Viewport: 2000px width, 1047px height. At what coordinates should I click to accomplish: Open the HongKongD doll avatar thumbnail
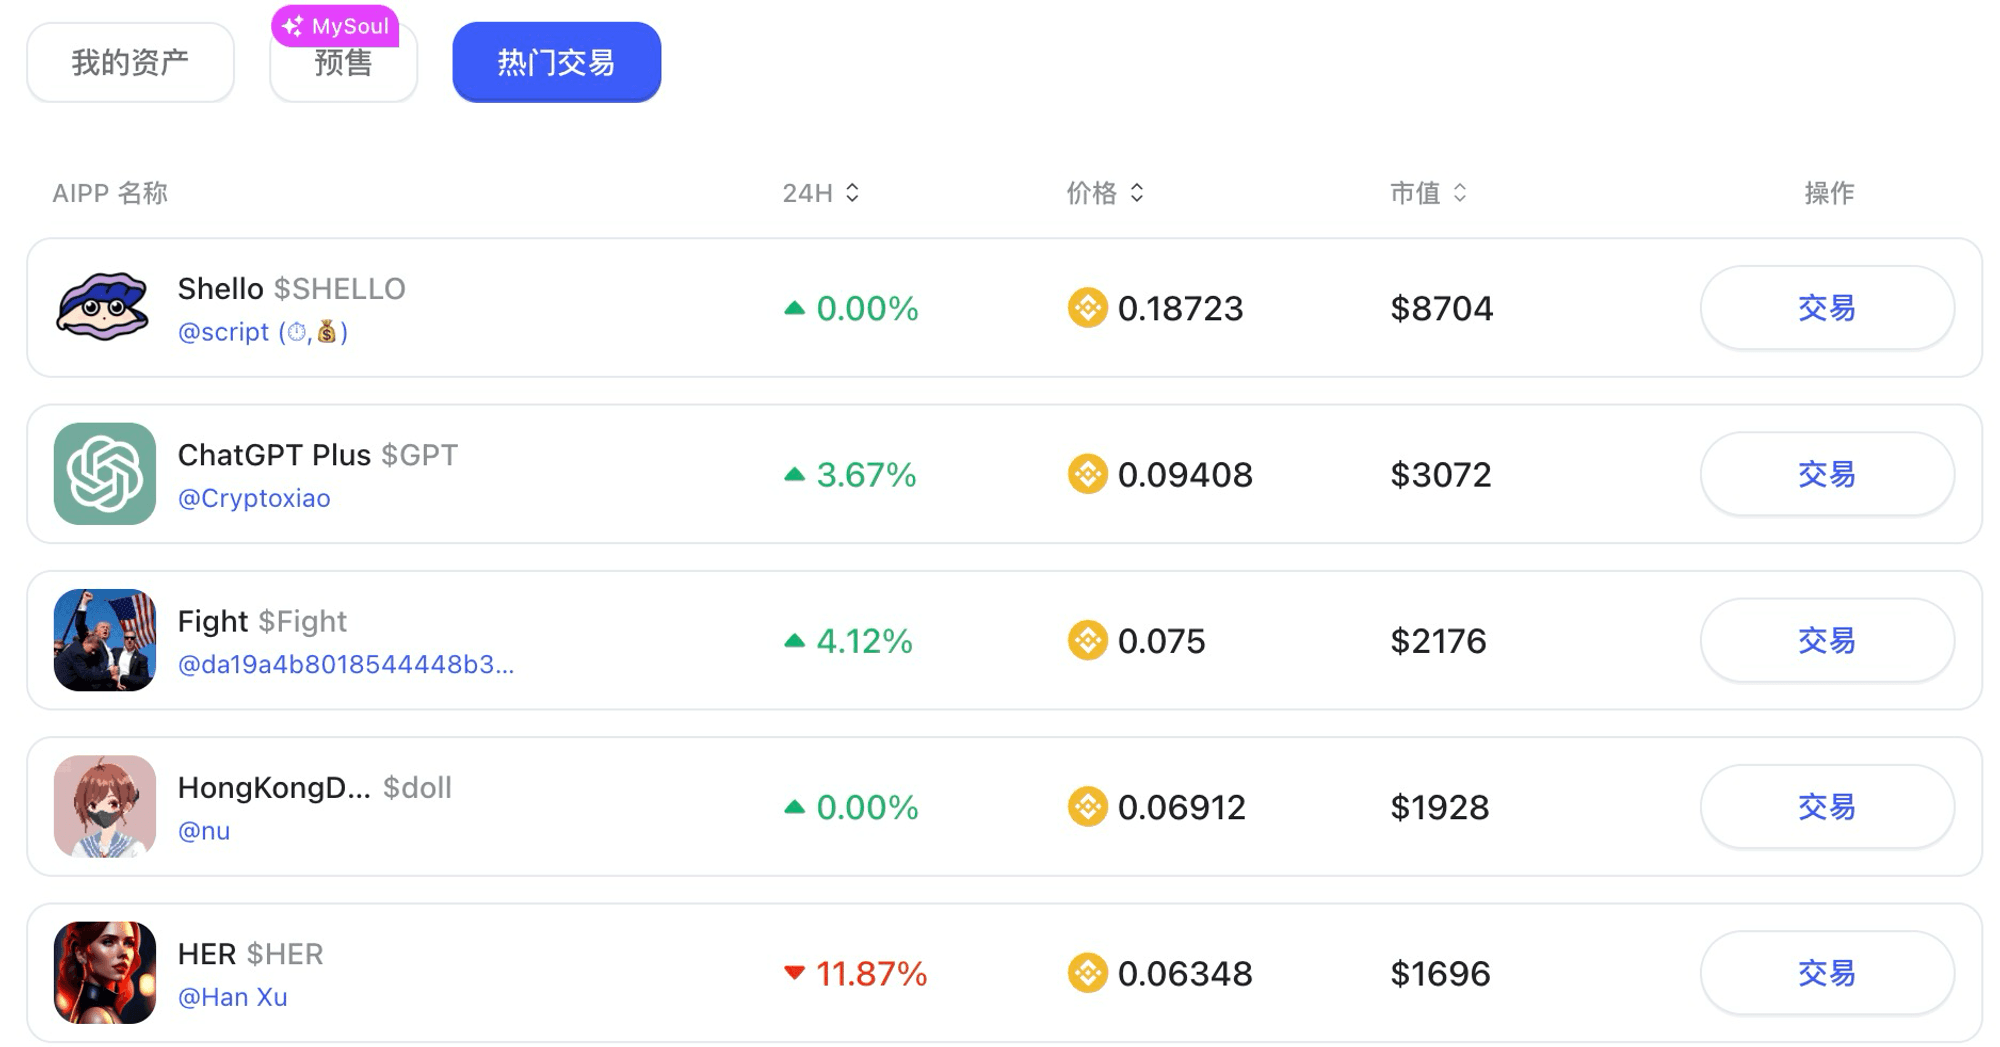tap(104, 807)
